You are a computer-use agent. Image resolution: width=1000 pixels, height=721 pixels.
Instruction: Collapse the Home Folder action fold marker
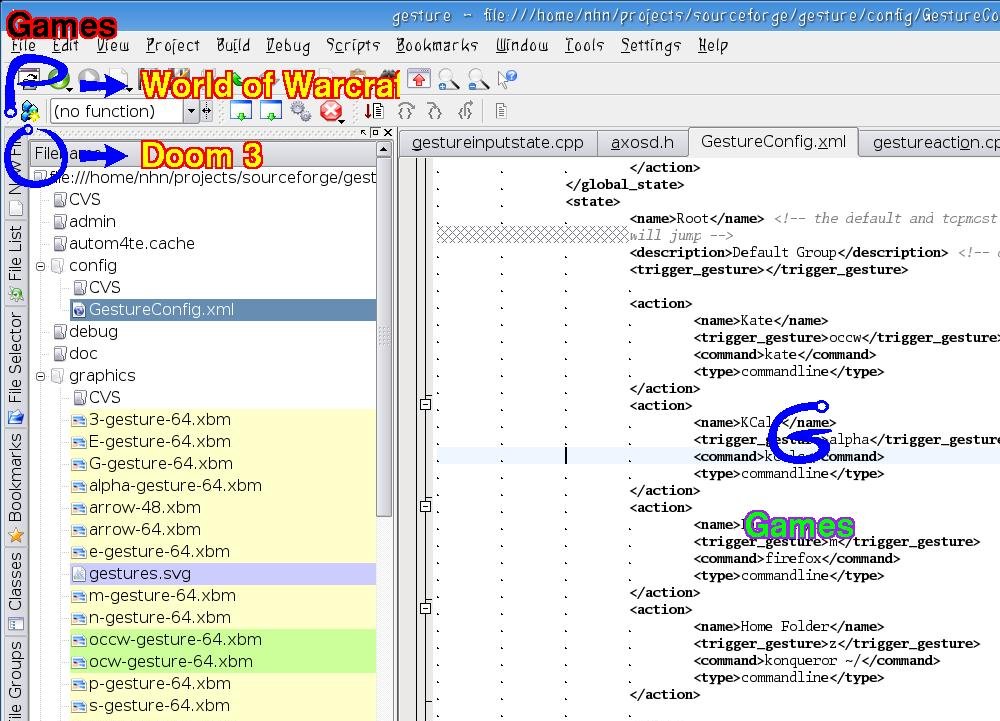[x=425, y=608]
